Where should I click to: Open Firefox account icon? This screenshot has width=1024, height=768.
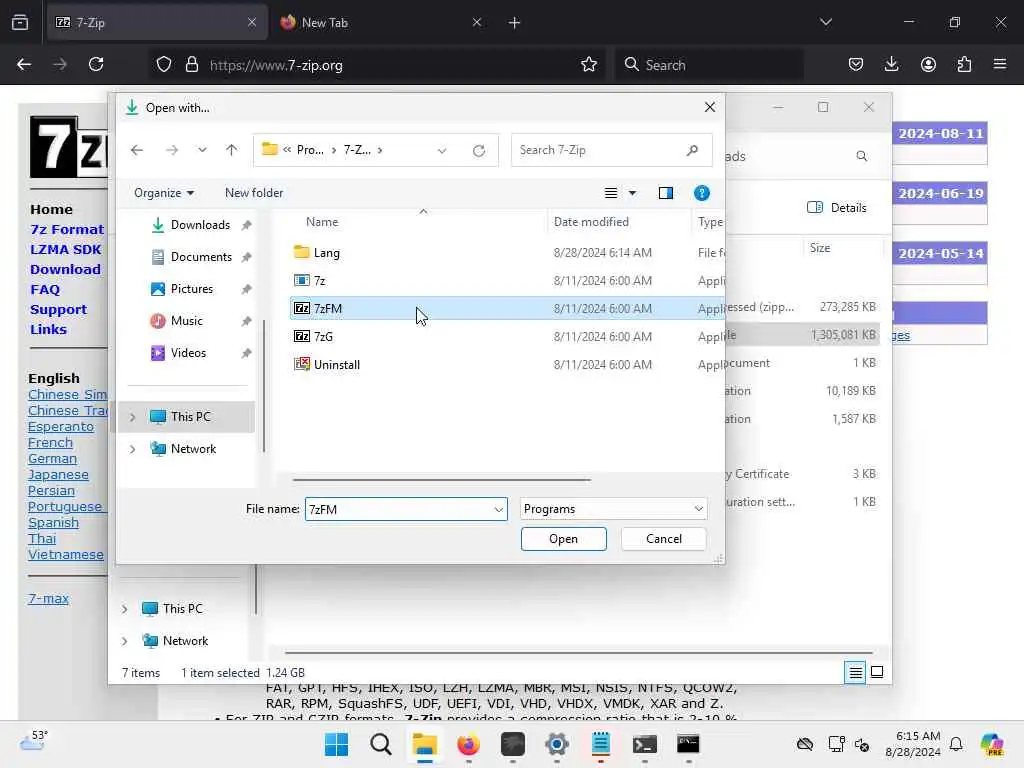(x=928, y=64)
